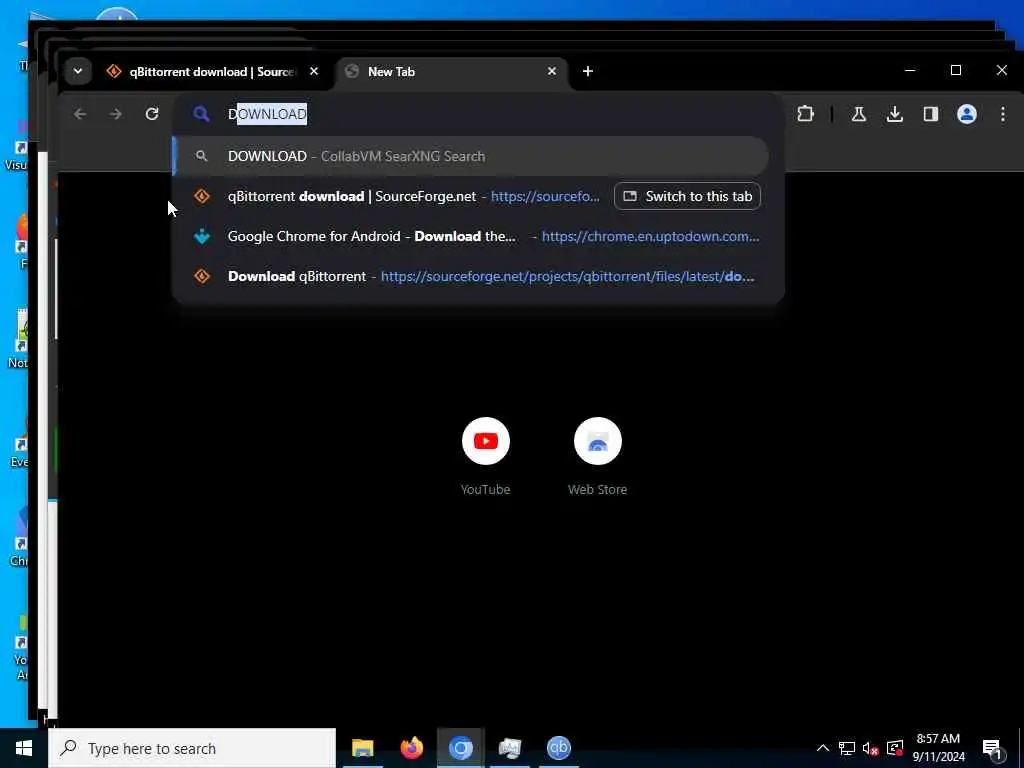The width and height of the screenshot is (1024, 768).
Task: Click the search magnifier icon in omnibox
Action: point(201,114)
